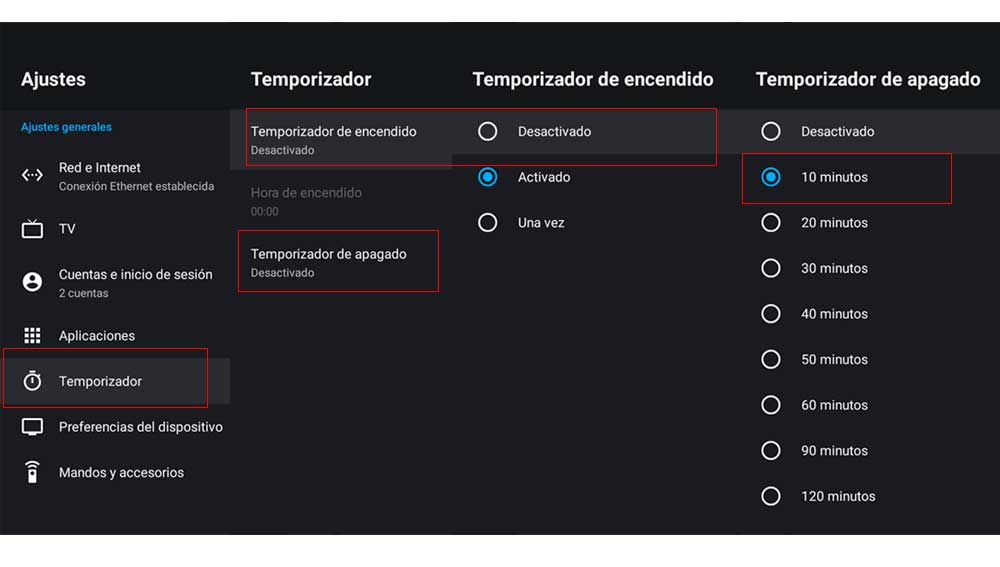Select the Una vez radio option
This screenshot has height=567, width=1000.
pos(488,223)
